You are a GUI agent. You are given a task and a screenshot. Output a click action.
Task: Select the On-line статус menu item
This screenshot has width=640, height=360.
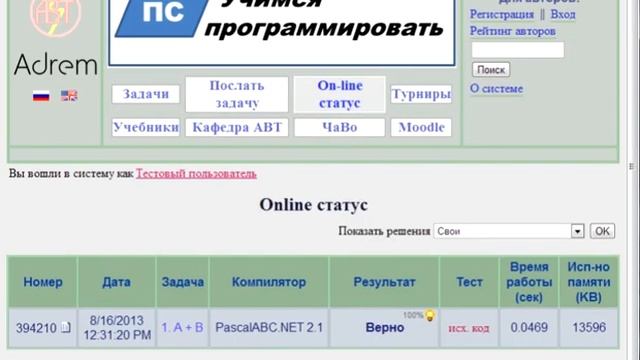coord(340,94)
